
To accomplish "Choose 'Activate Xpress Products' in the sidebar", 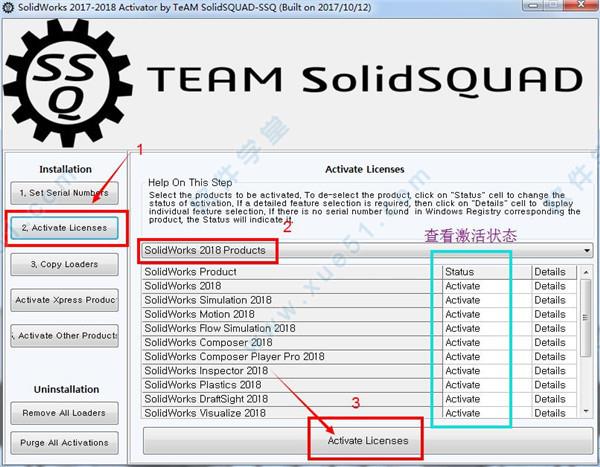I will [x=64, y=300].
